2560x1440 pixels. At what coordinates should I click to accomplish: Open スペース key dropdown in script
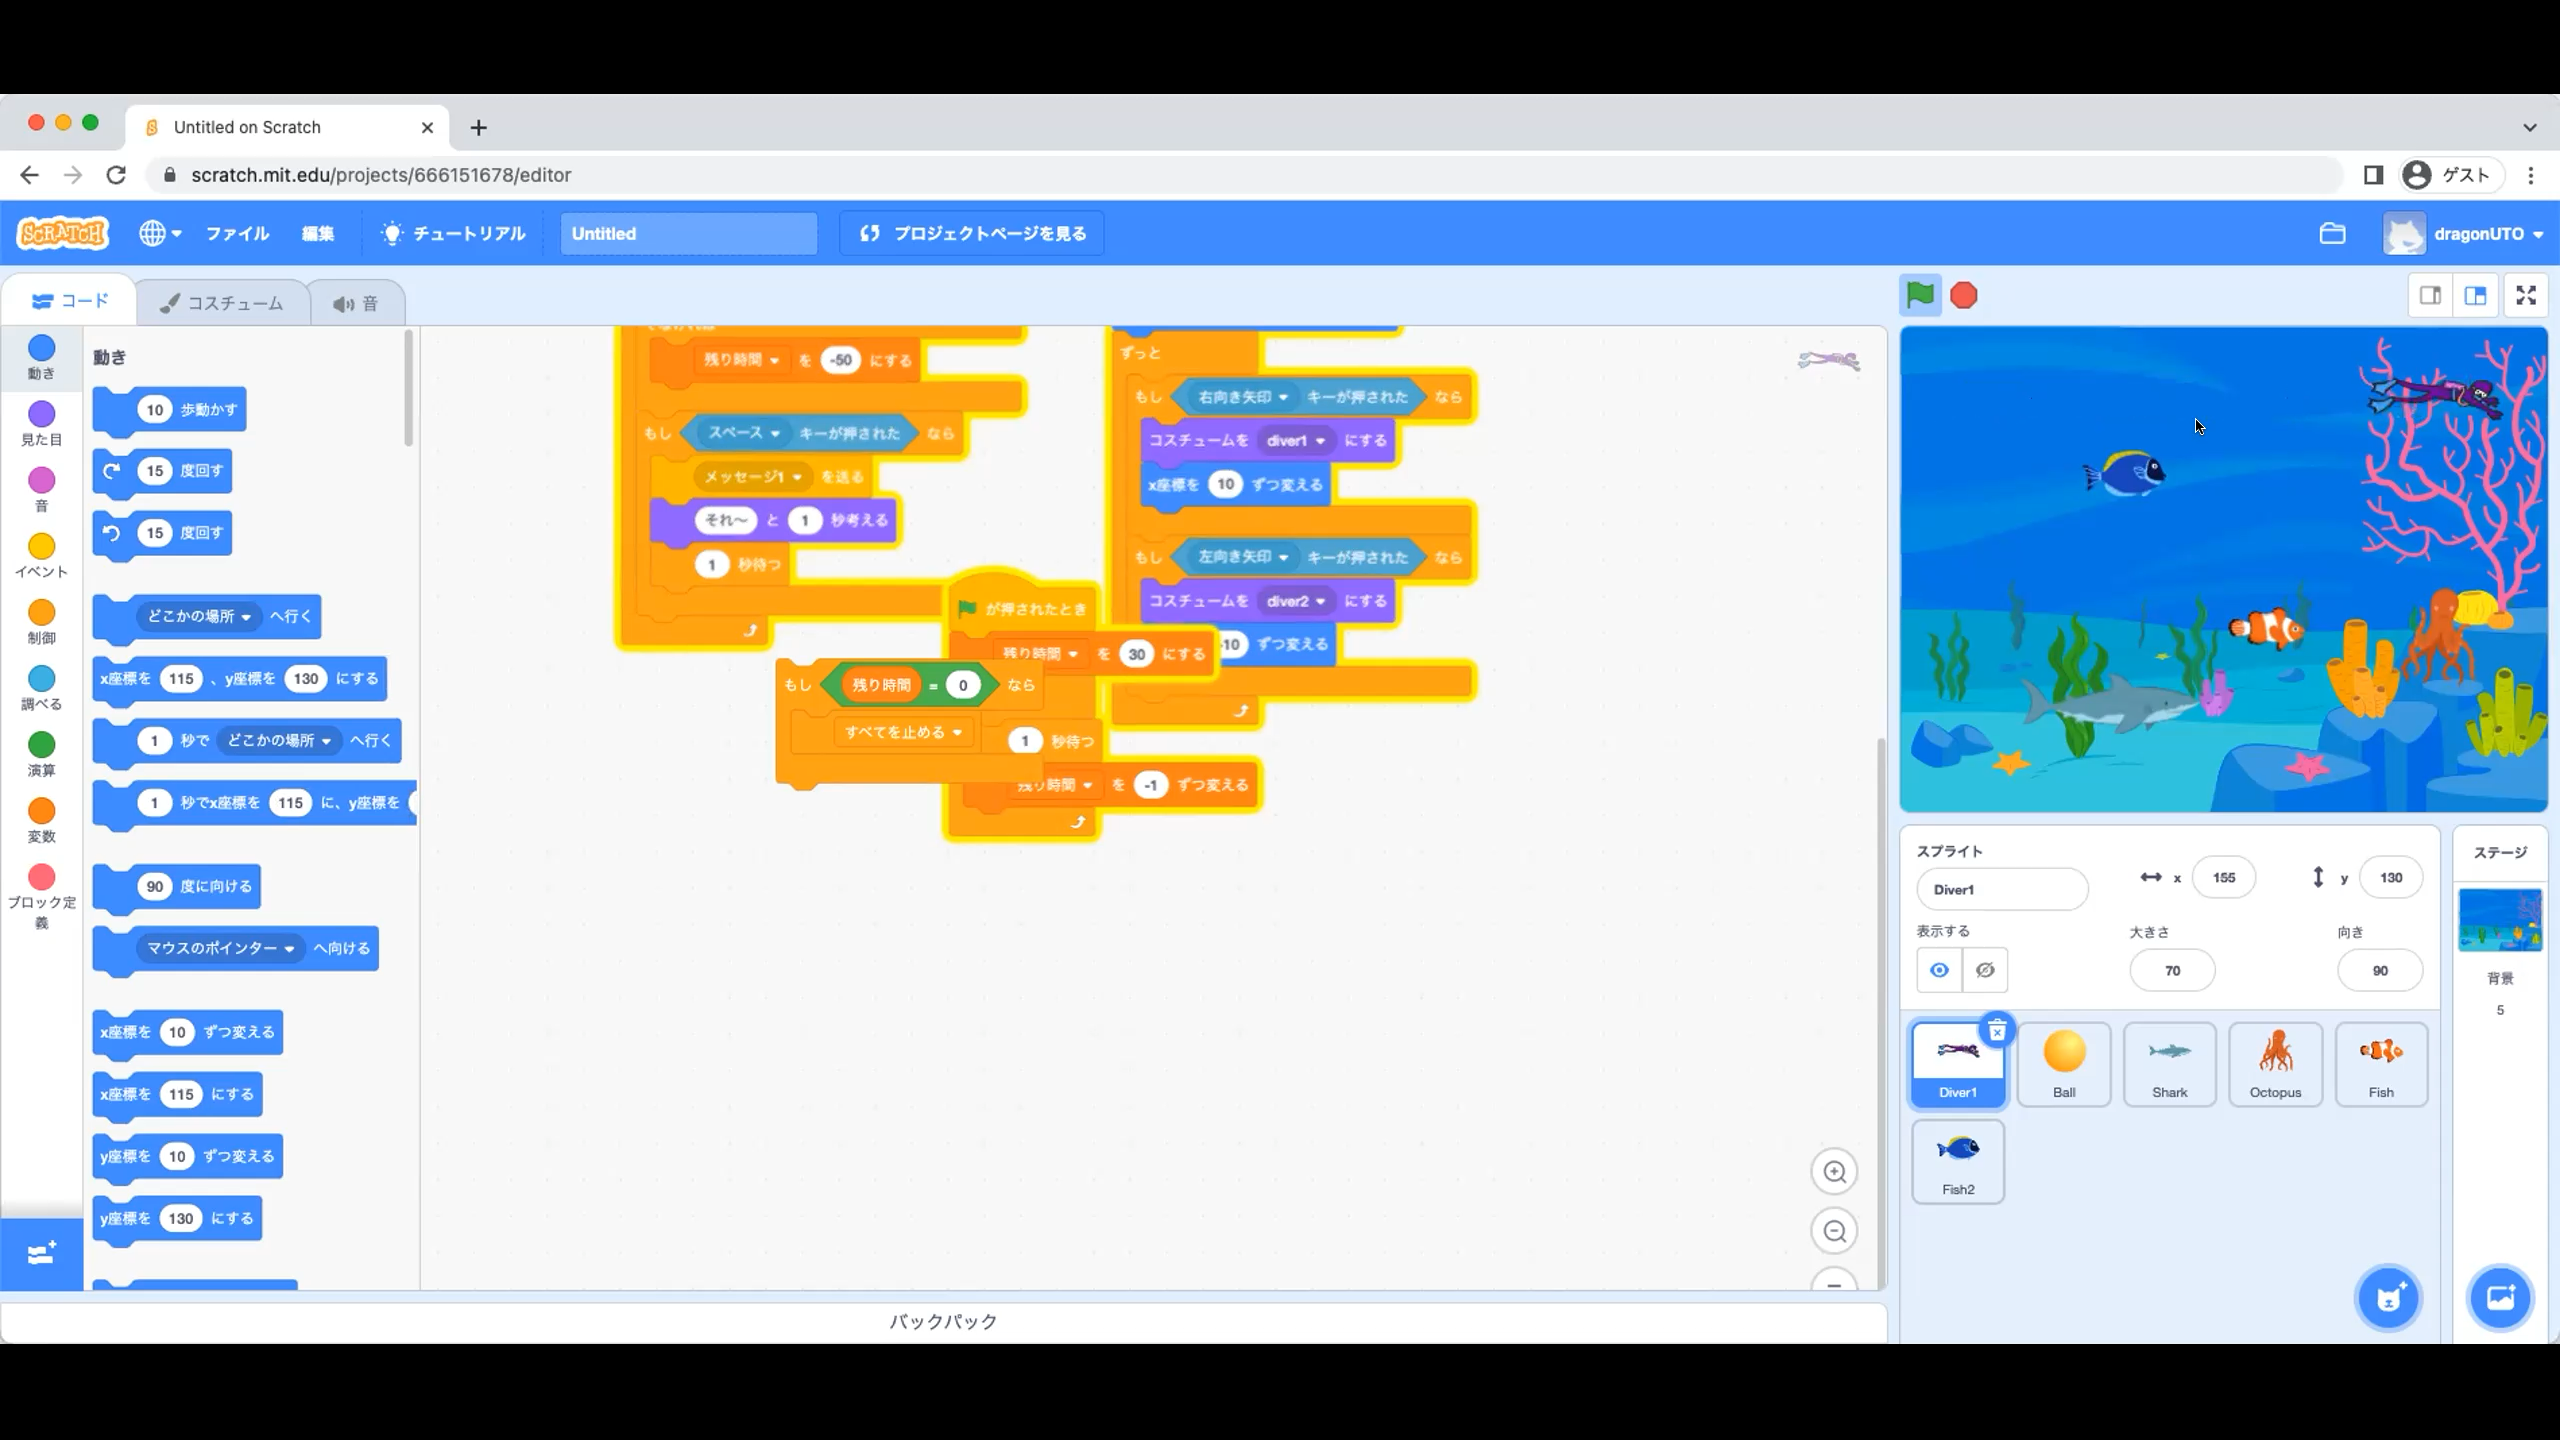coord(743,433)
